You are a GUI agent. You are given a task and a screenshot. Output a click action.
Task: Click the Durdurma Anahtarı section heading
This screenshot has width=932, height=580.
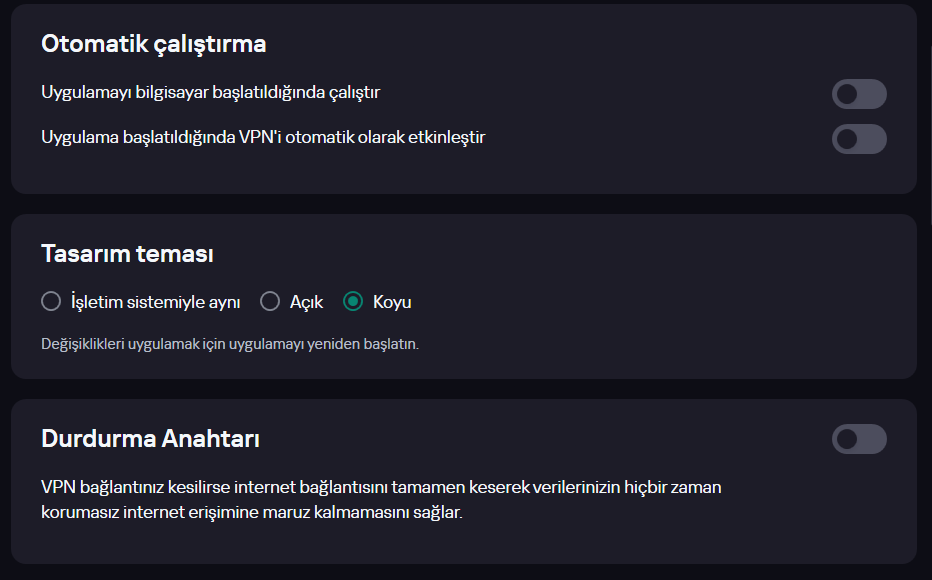point(151,439)
